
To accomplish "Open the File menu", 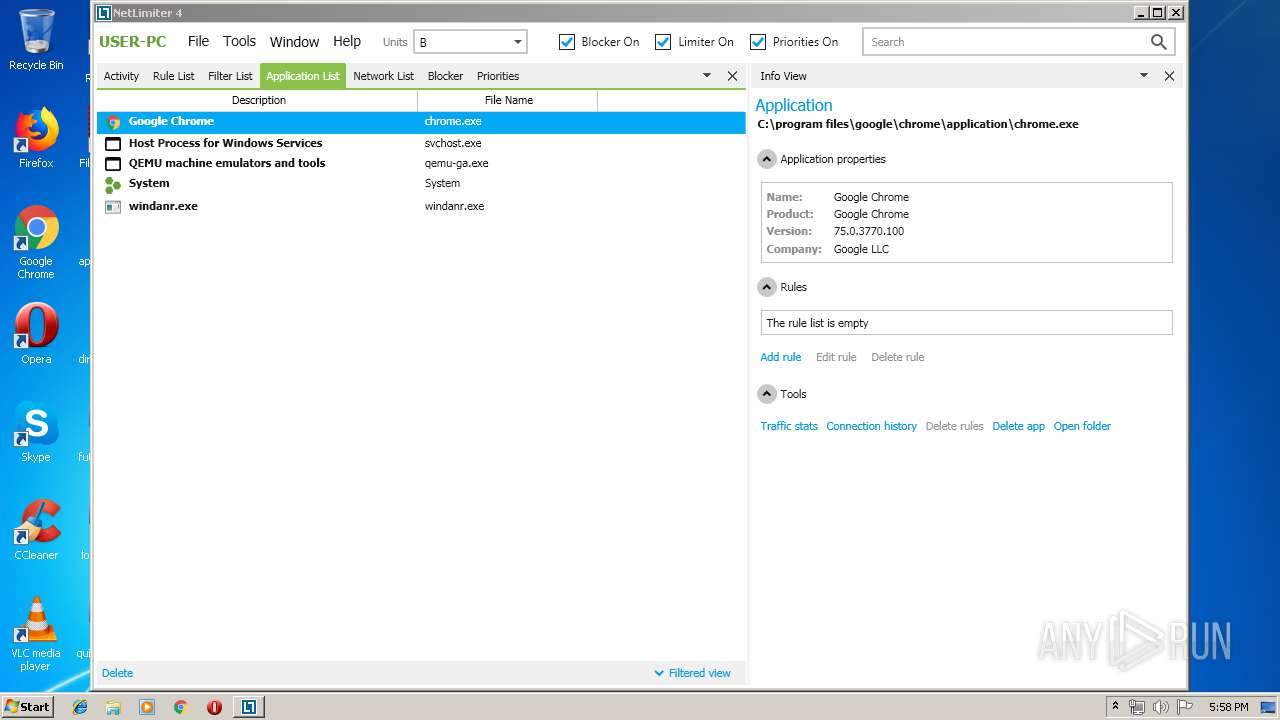I will click(x=198, y=41).
